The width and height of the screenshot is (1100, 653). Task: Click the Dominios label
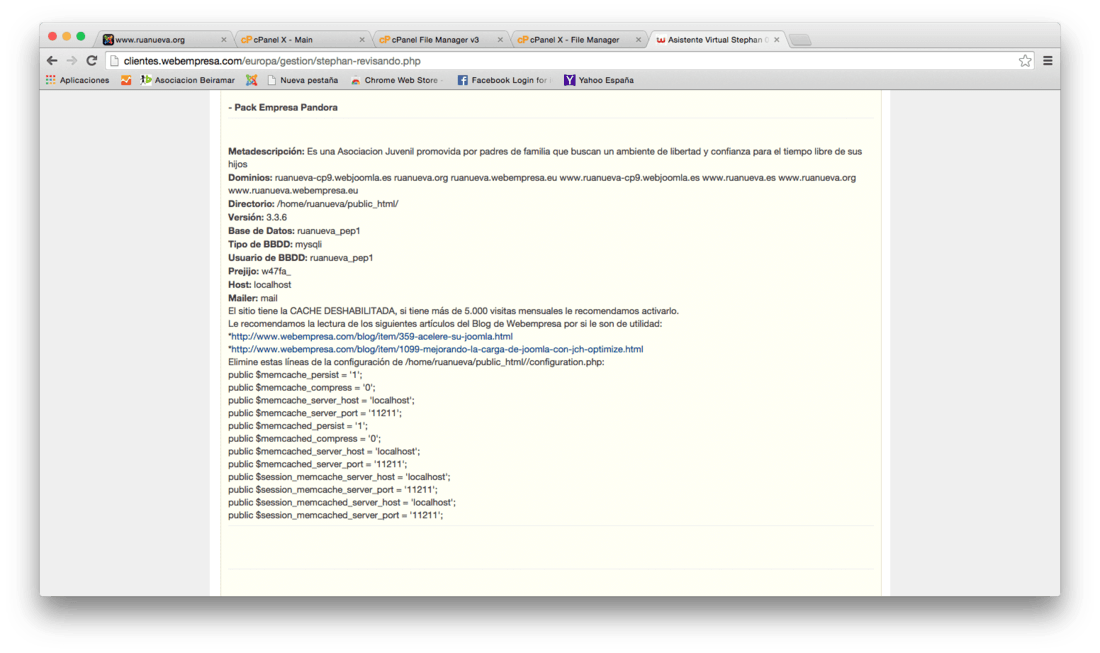(x=250, y=178)
